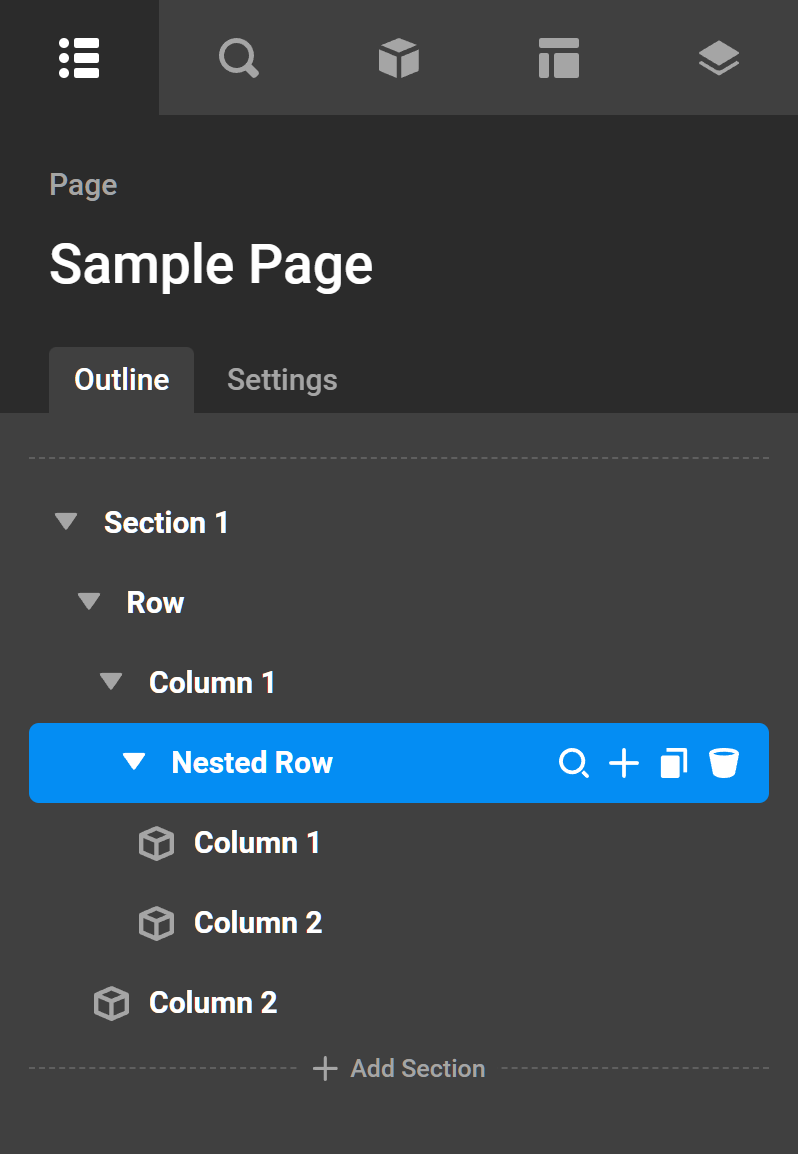798x1154 pixels.
Task: Select the Section 1 item
Action: [166, 522]
